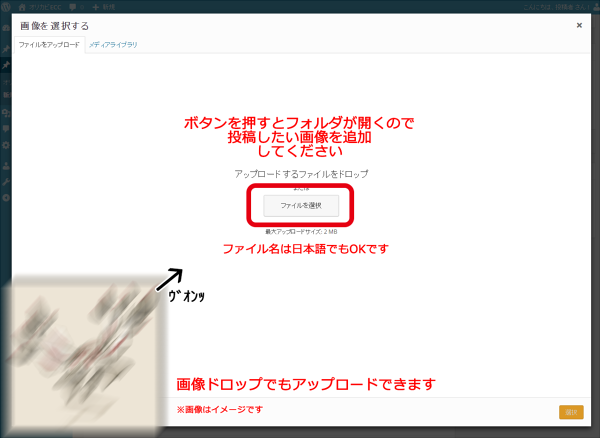This screenshot has width=600, height=438.
Task: Click the 画像を選択する dialog title
Action: click(53, 25)
